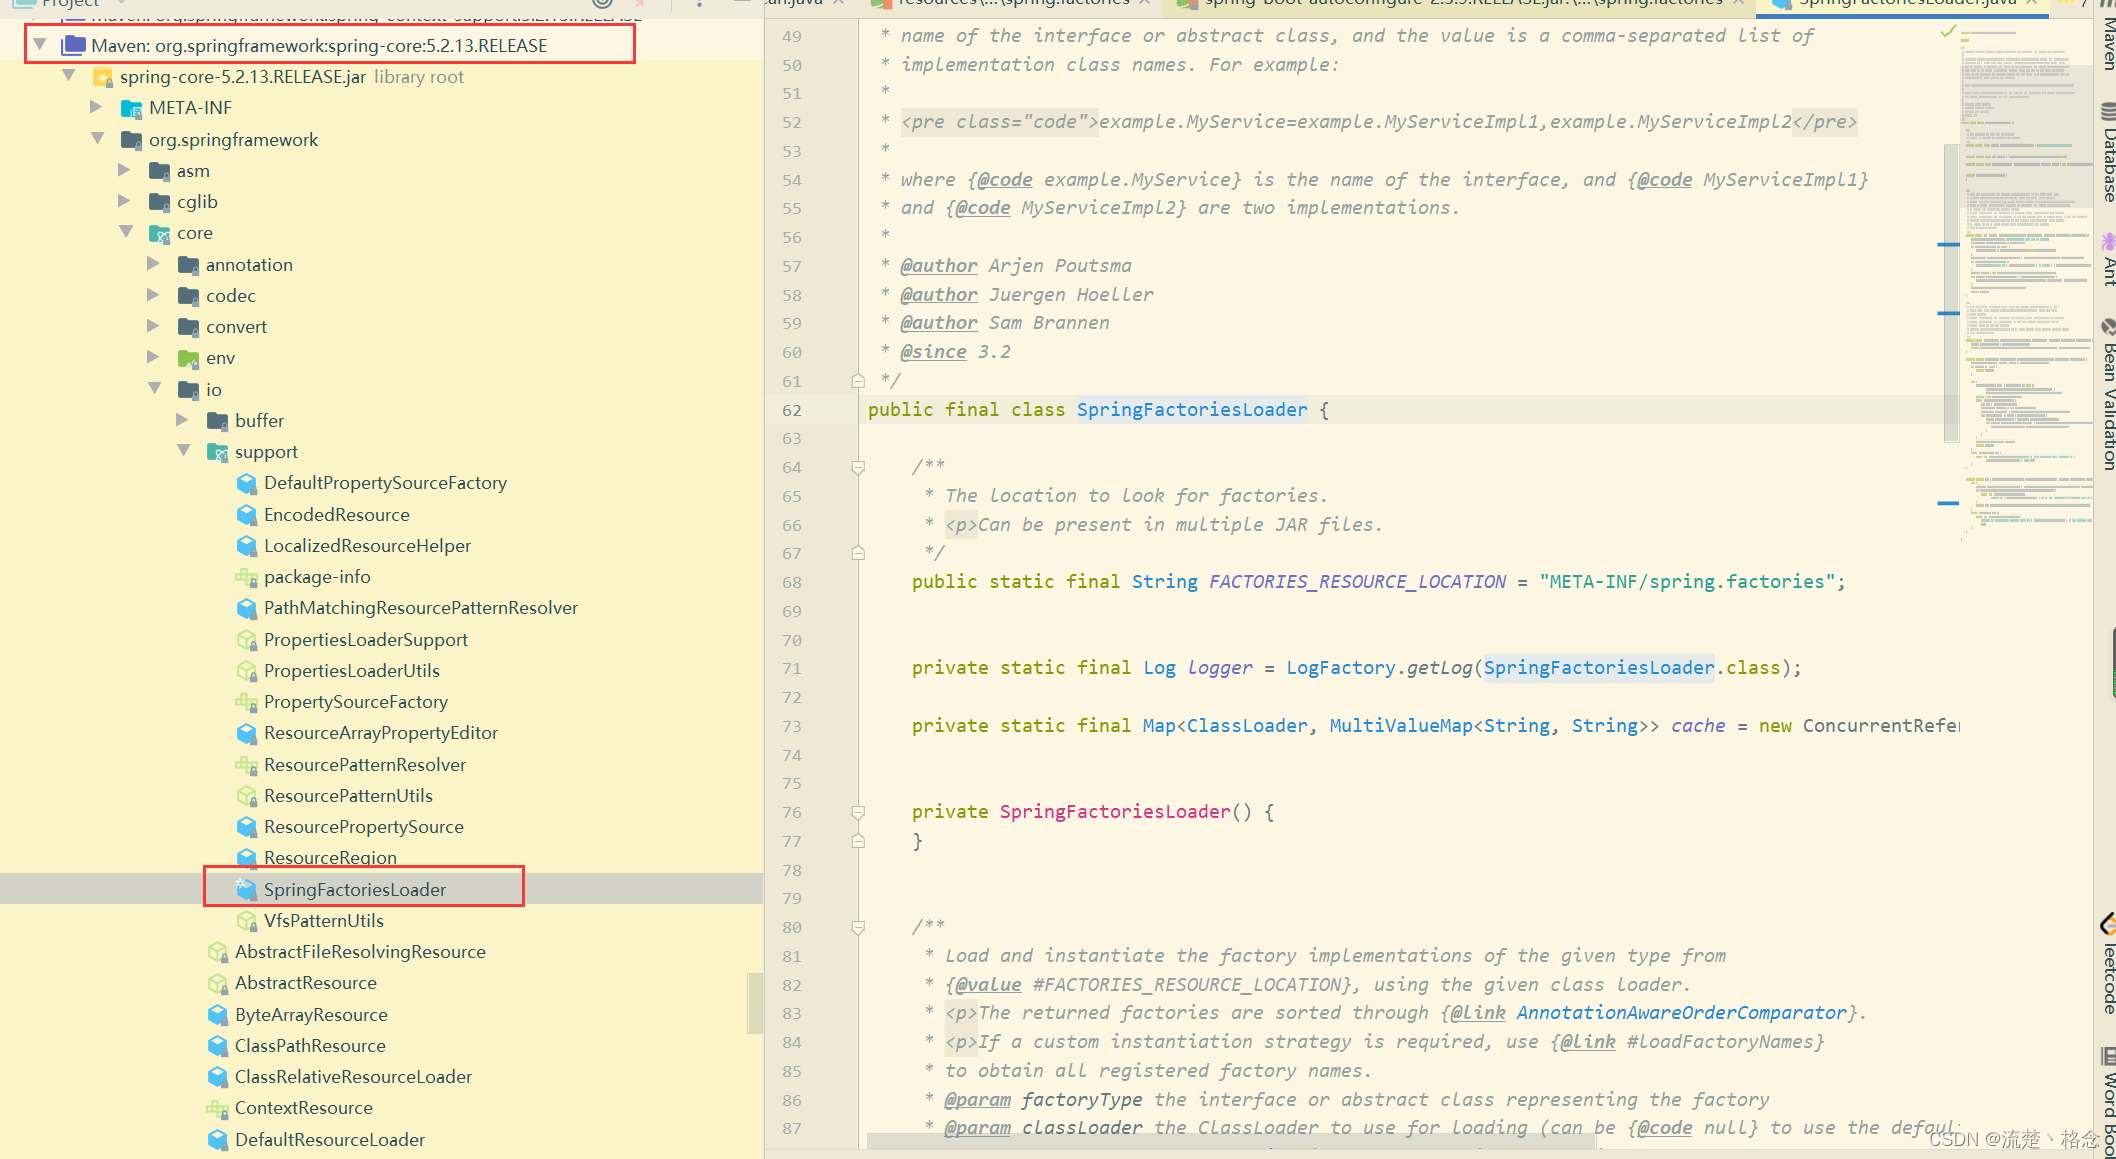Expand the buffer package
The width and height of the screenshot is (2116, 1159).
[x=182, y=420]
